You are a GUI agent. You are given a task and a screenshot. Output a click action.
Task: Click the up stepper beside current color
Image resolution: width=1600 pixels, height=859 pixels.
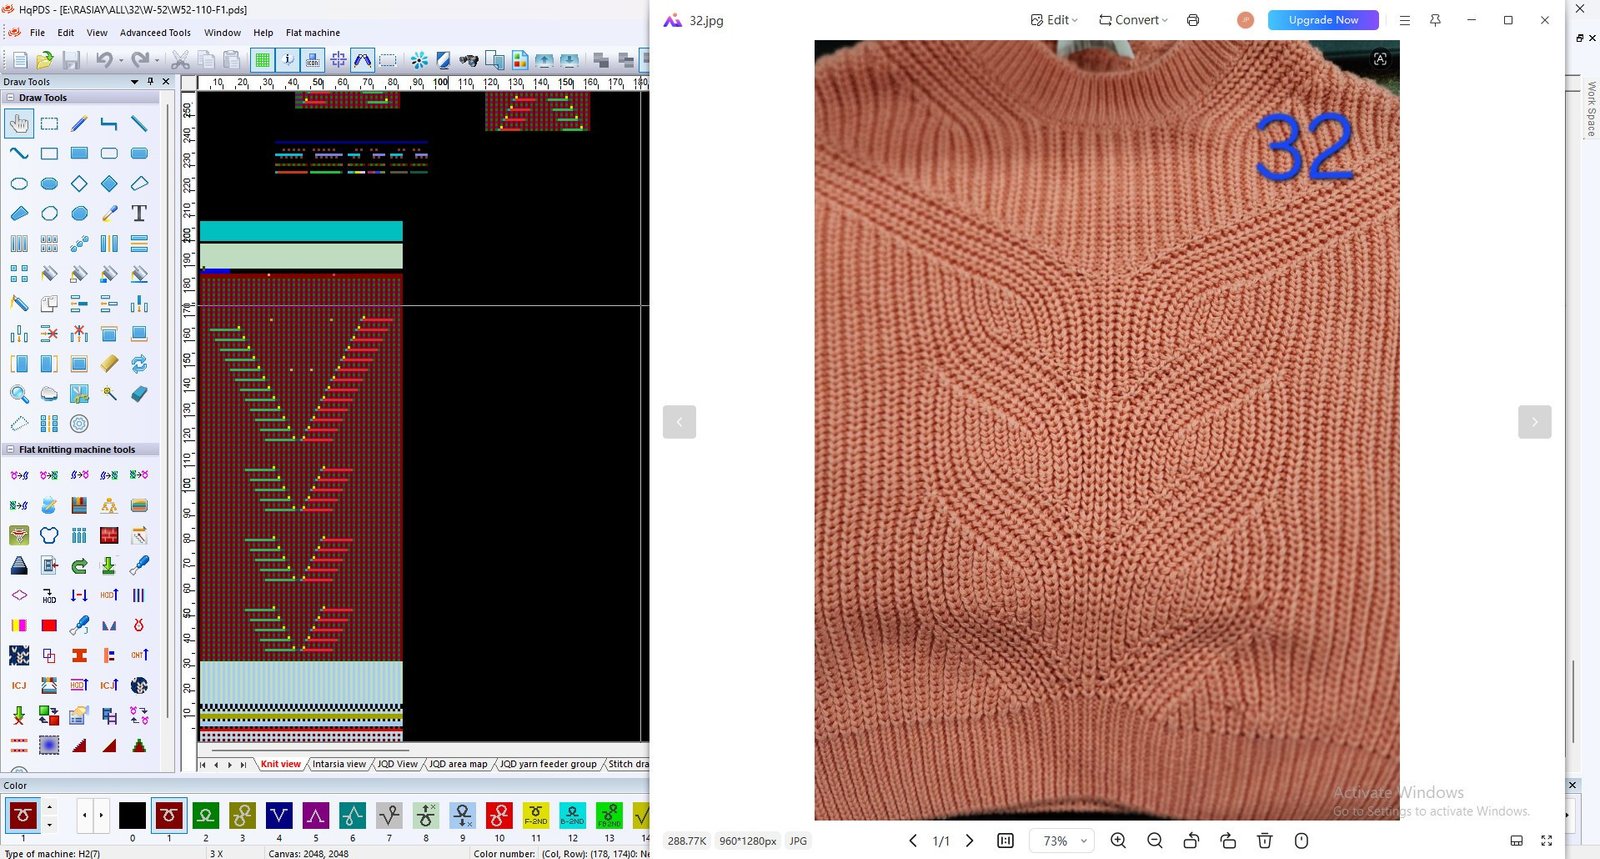pyautogui.click(x=49, y=807)
